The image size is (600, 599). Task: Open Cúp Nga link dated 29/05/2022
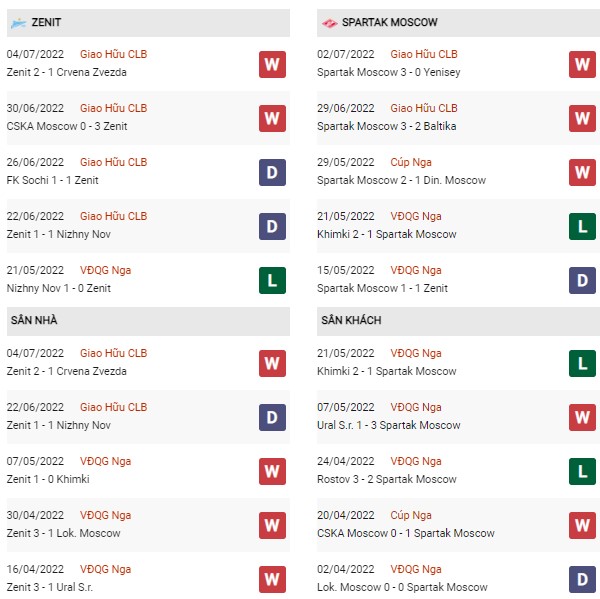point(411,162)
